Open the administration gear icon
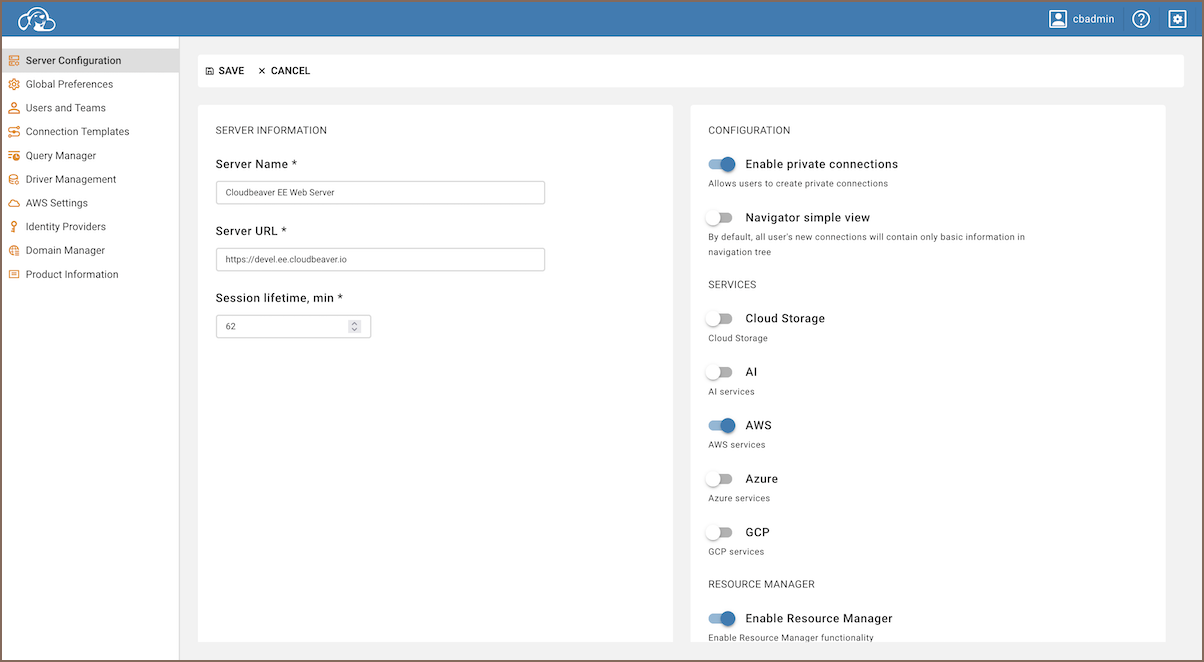Image resolution: width=1204 pixels, height=662 pixels. (x=1177, y=19)
